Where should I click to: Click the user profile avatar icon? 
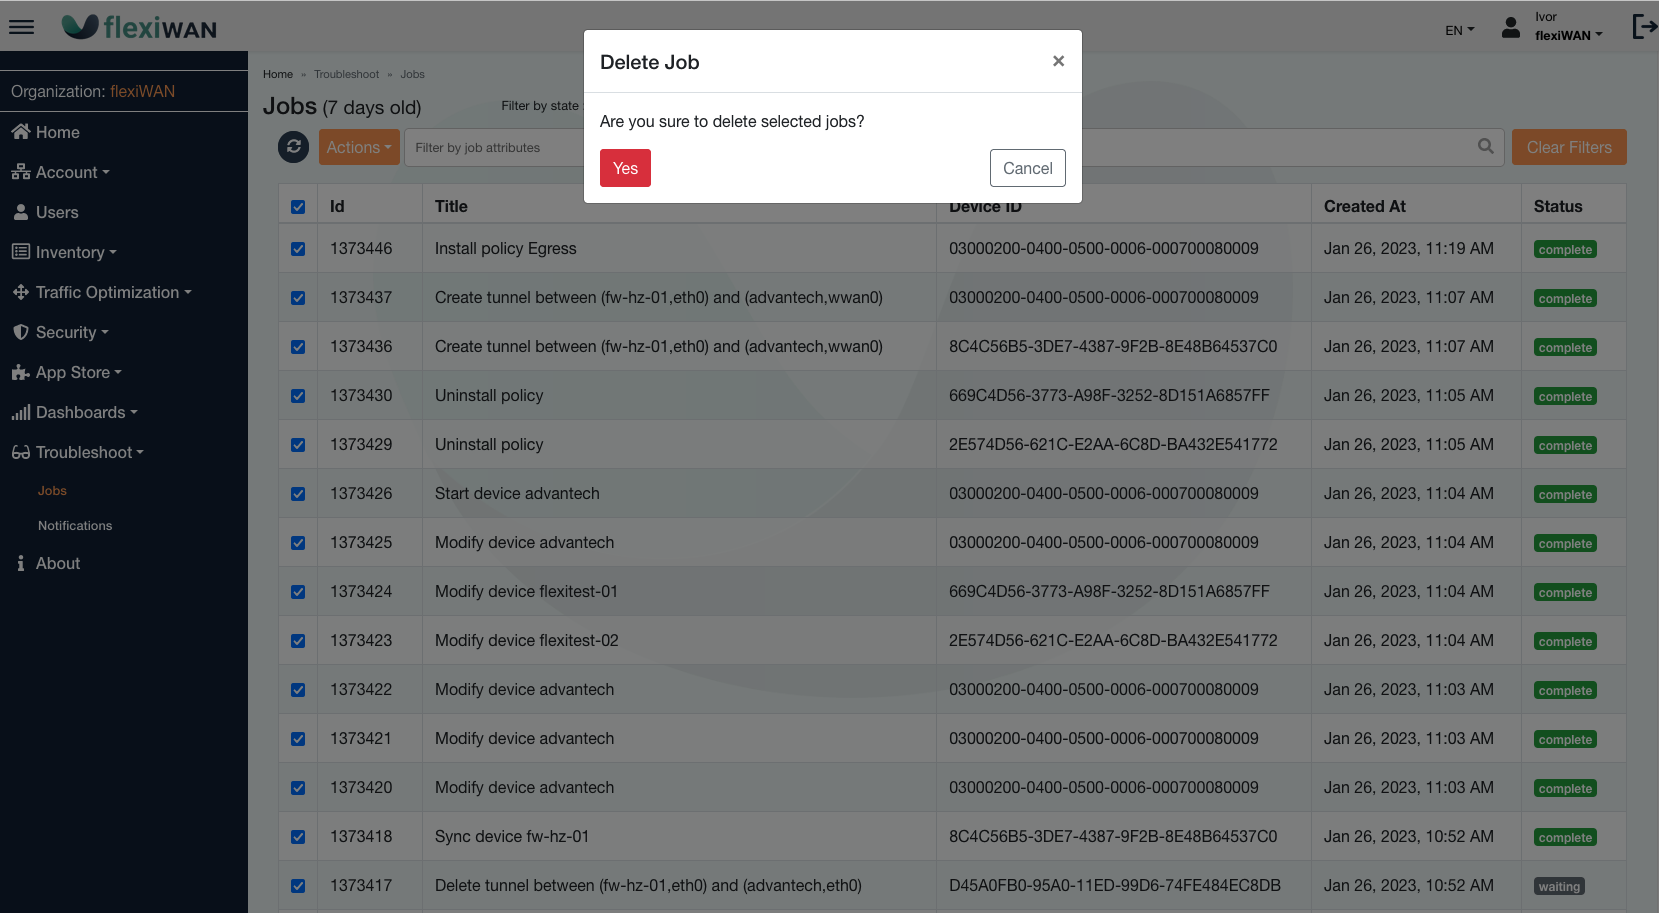pyautogui.click(x=1511, y=27)
